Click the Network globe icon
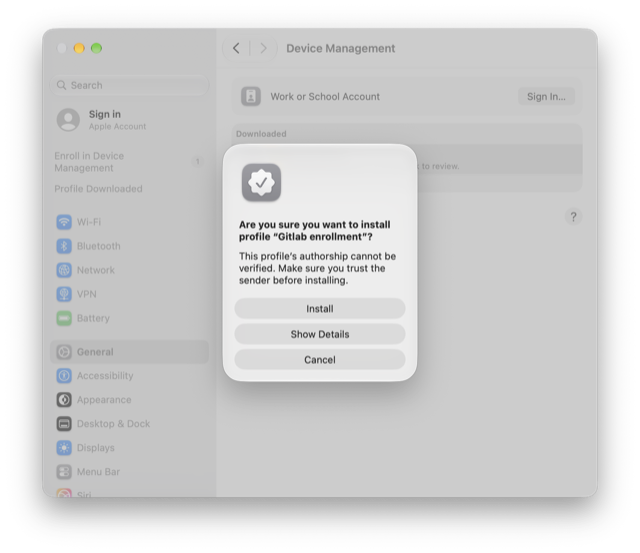Viewport: 640px width, 553px height. [x=64, y=270]
